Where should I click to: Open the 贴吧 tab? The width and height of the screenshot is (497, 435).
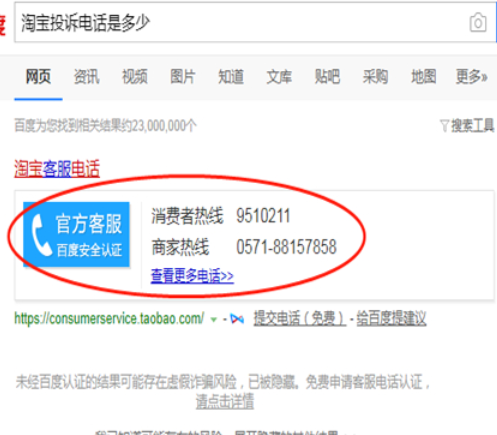327,76
